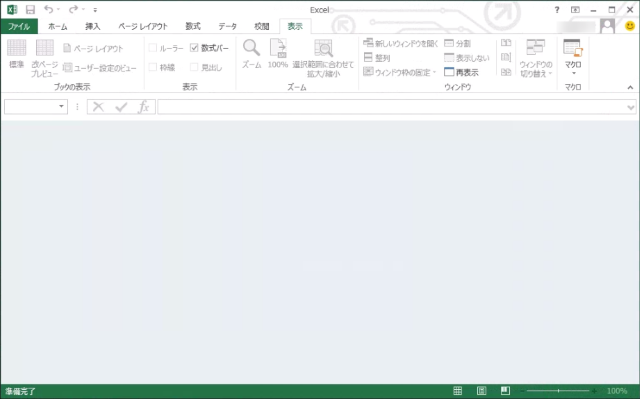Screen dimensions: 640x399
Task: Click the ページ レイアウト view button
Action: click(93, 49)
